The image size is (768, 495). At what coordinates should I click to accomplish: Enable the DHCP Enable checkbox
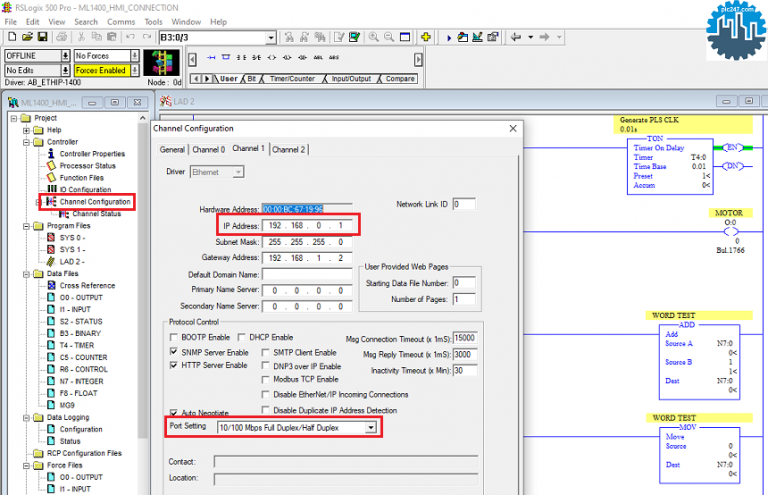(241, 337)
